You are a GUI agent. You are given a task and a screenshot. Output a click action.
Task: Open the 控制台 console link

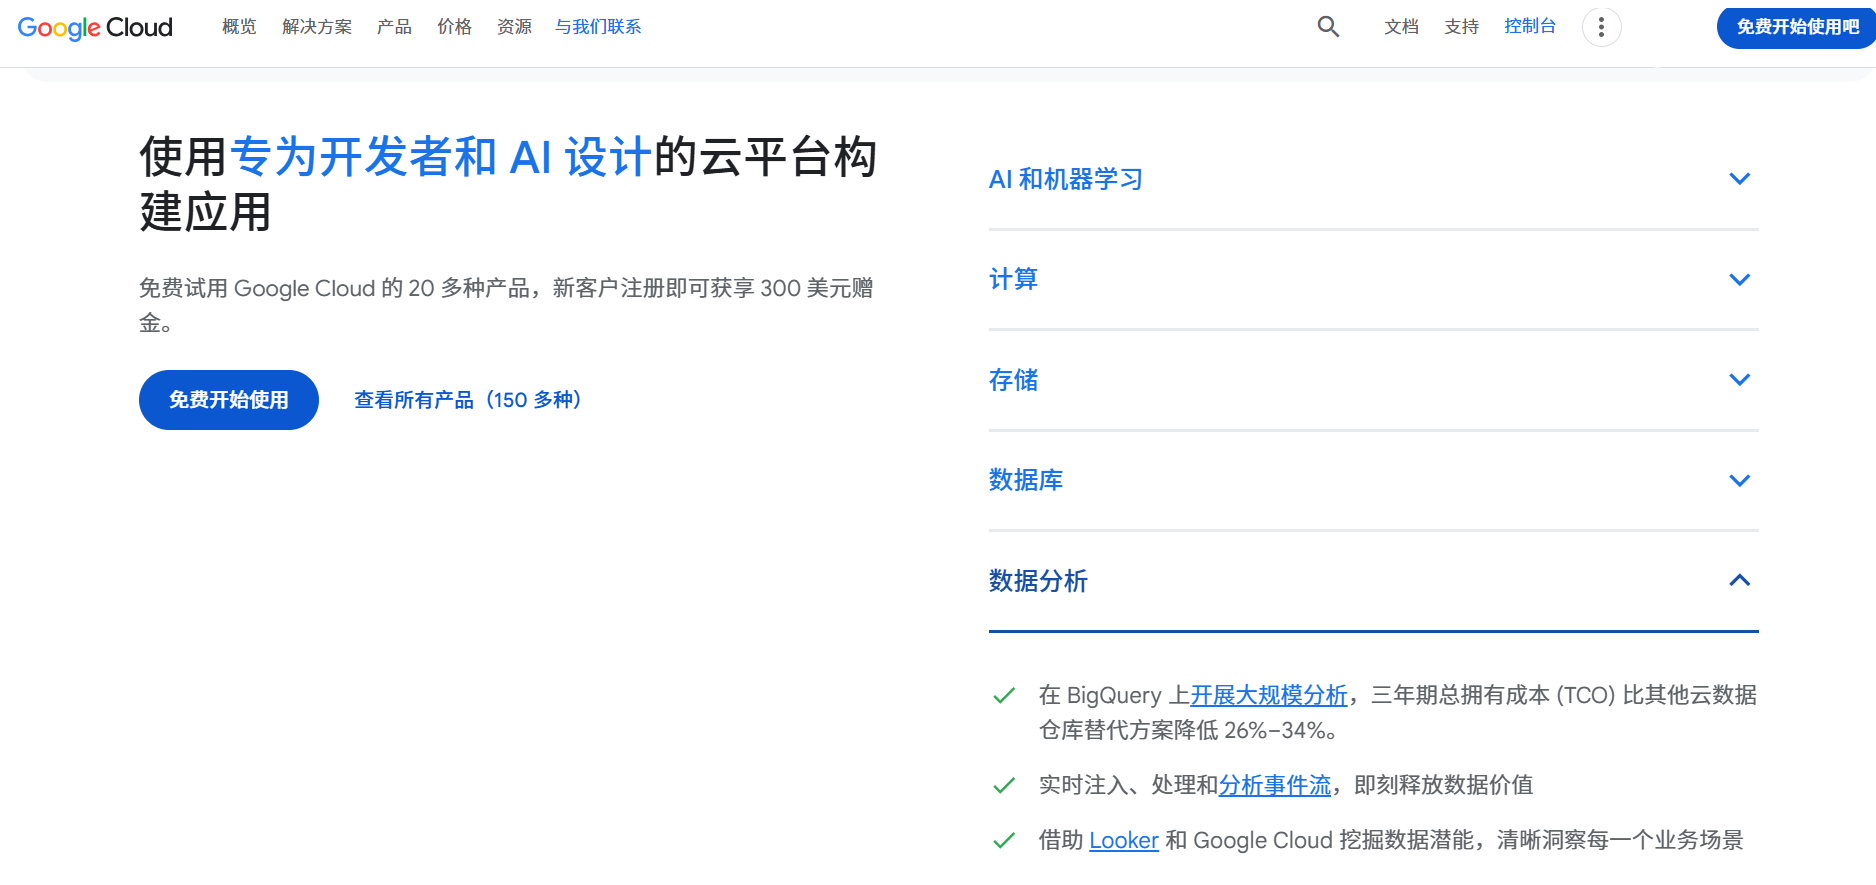[x=1530, y=27]
